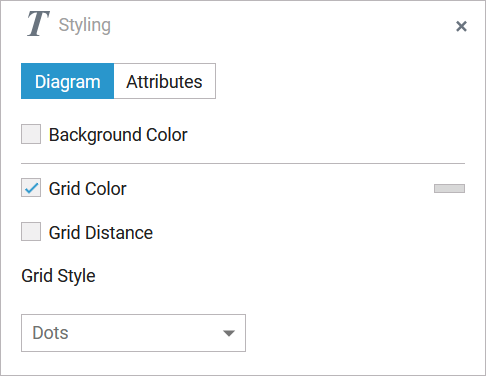The image size is (486, 376).
Task: Click the Styling panel title text
Action: [85, 25]
